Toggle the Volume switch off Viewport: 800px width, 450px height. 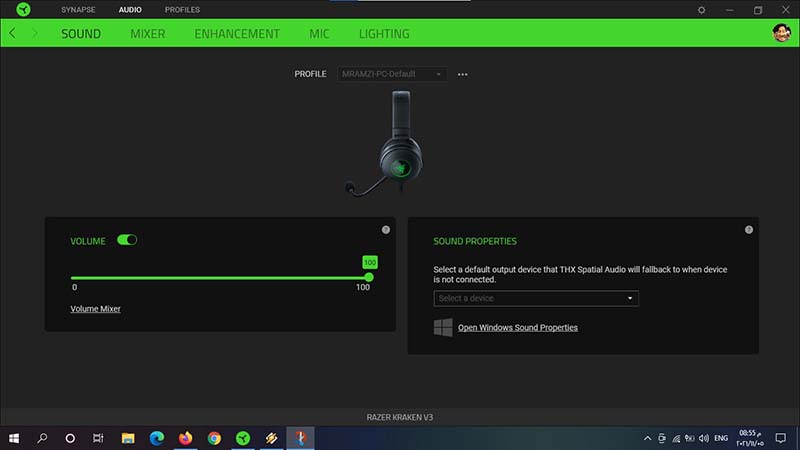pos(127,240)
